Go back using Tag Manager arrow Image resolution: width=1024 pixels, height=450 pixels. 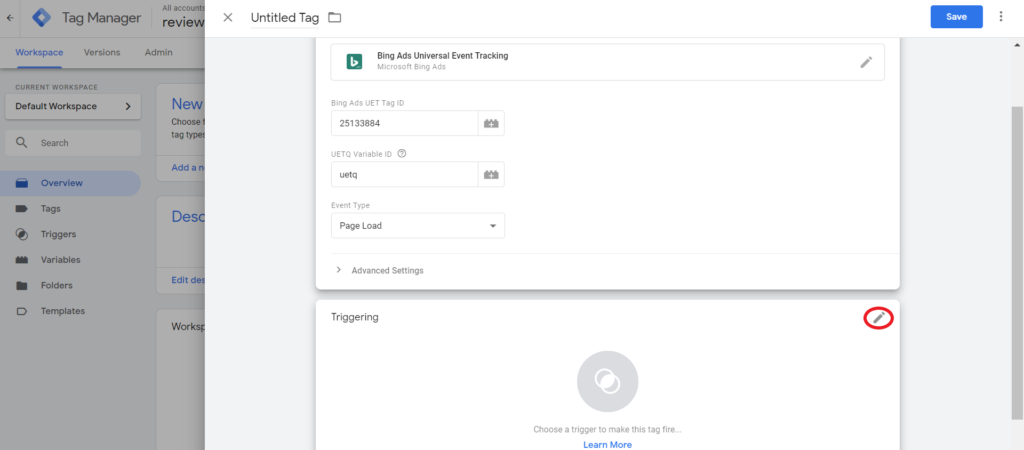pos(10,17)
